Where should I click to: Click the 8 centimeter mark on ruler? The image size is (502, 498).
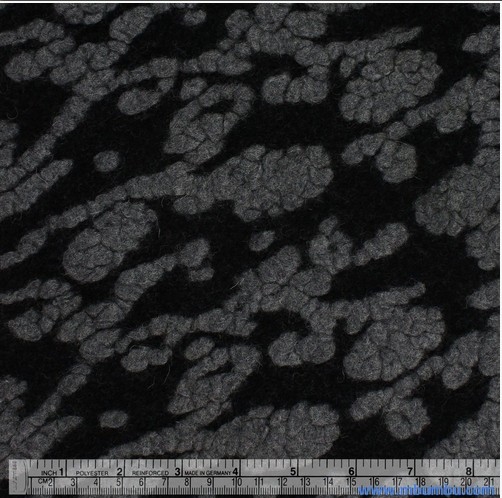(187, 482)
